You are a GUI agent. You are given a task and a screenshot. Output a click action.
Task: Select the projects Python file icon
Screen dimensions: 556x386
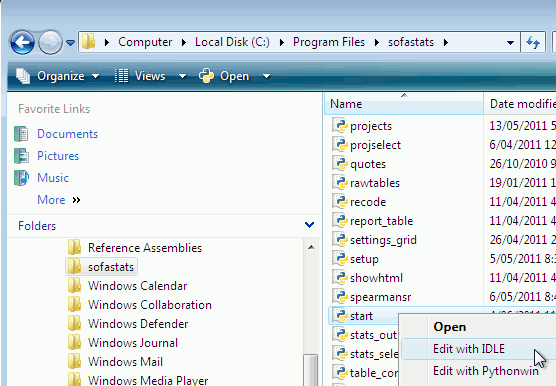tap(340, 125)
